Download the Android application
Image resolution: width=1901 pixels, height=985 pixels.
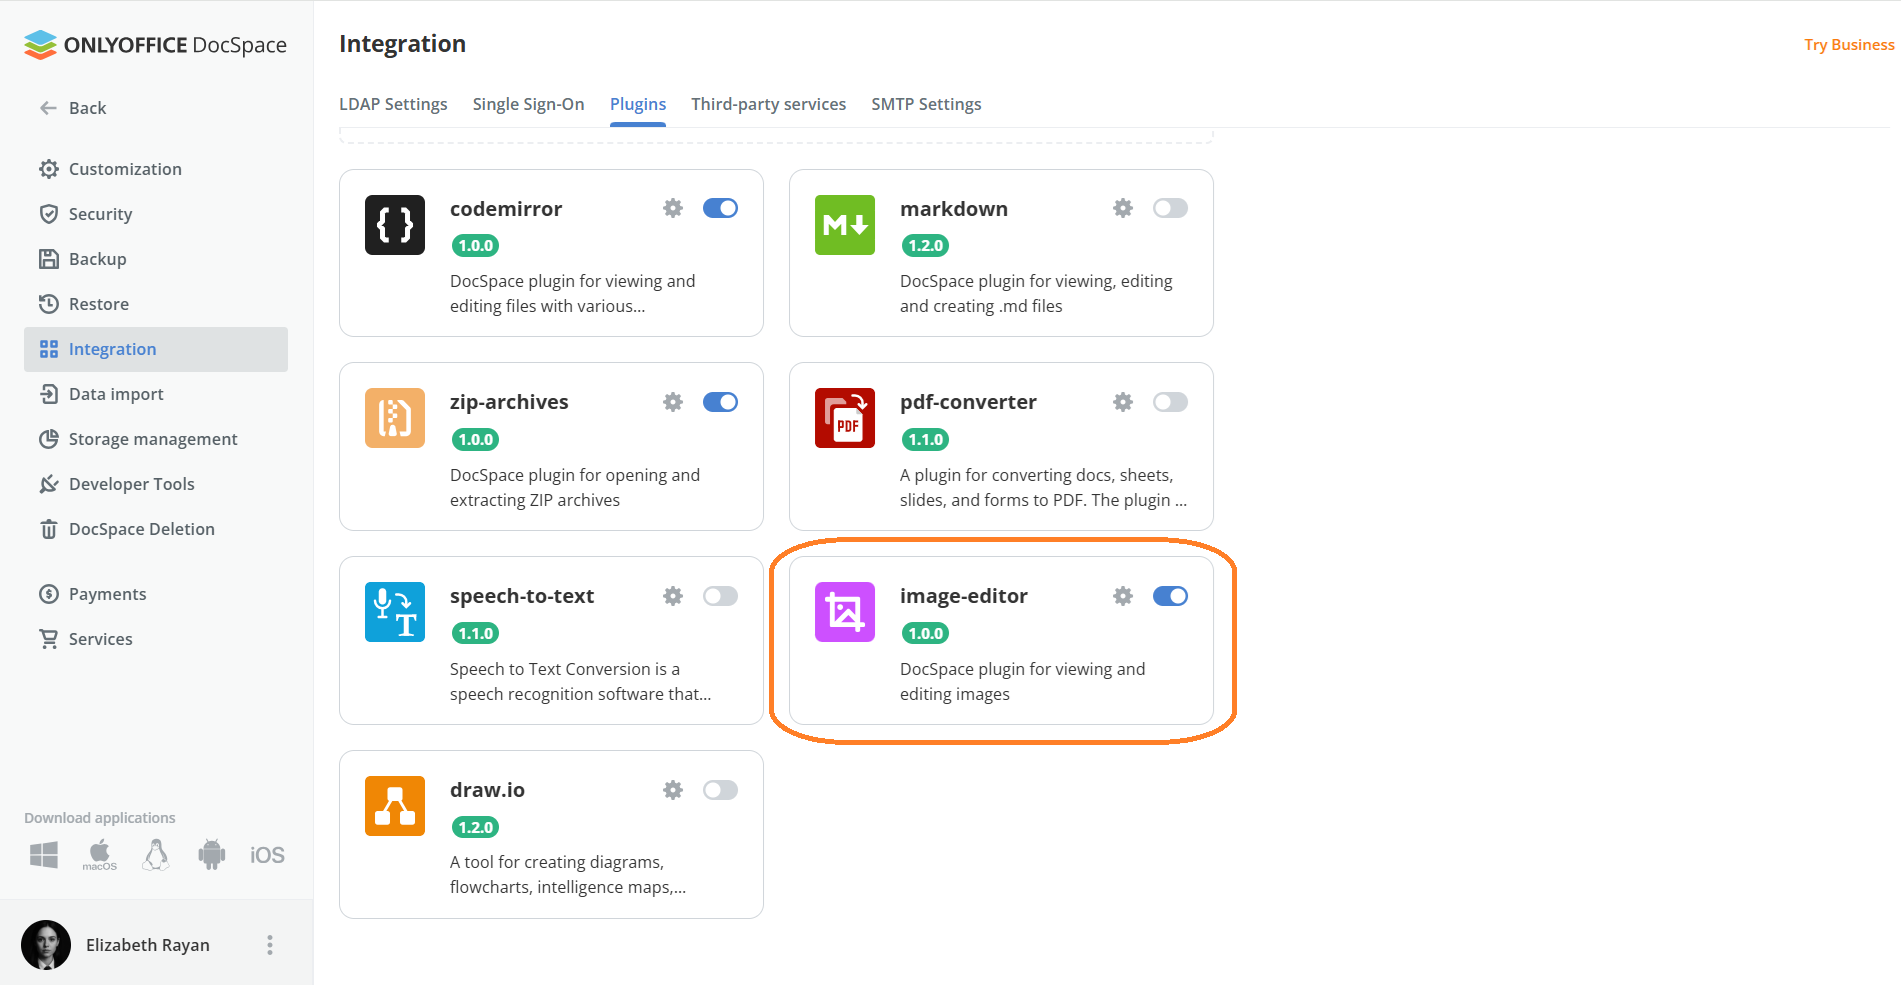pyautogui.click(x=212, y=855)
